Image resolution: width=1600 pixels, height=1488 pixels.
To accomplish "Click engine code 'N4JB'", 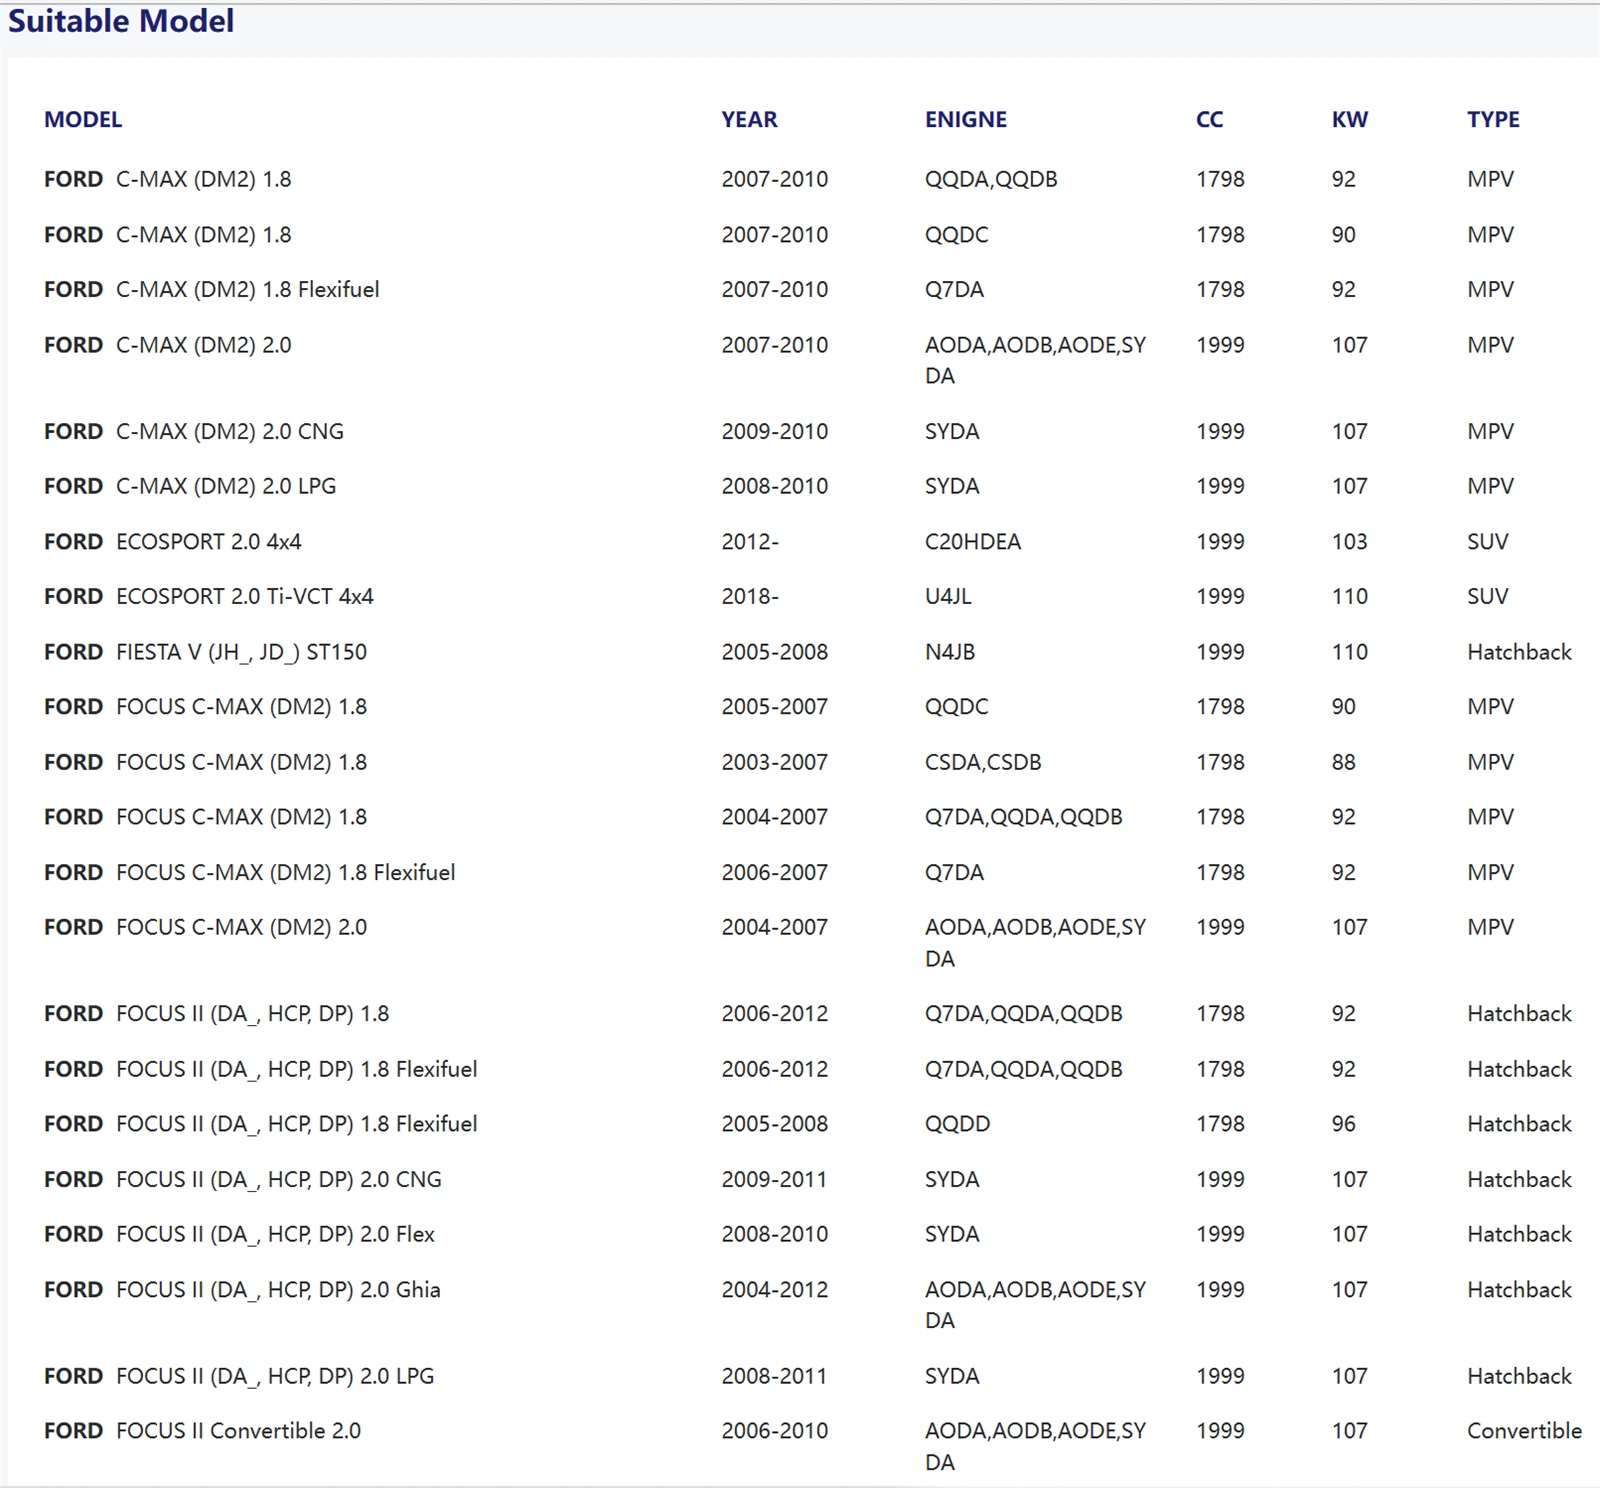I will [950, 652].
